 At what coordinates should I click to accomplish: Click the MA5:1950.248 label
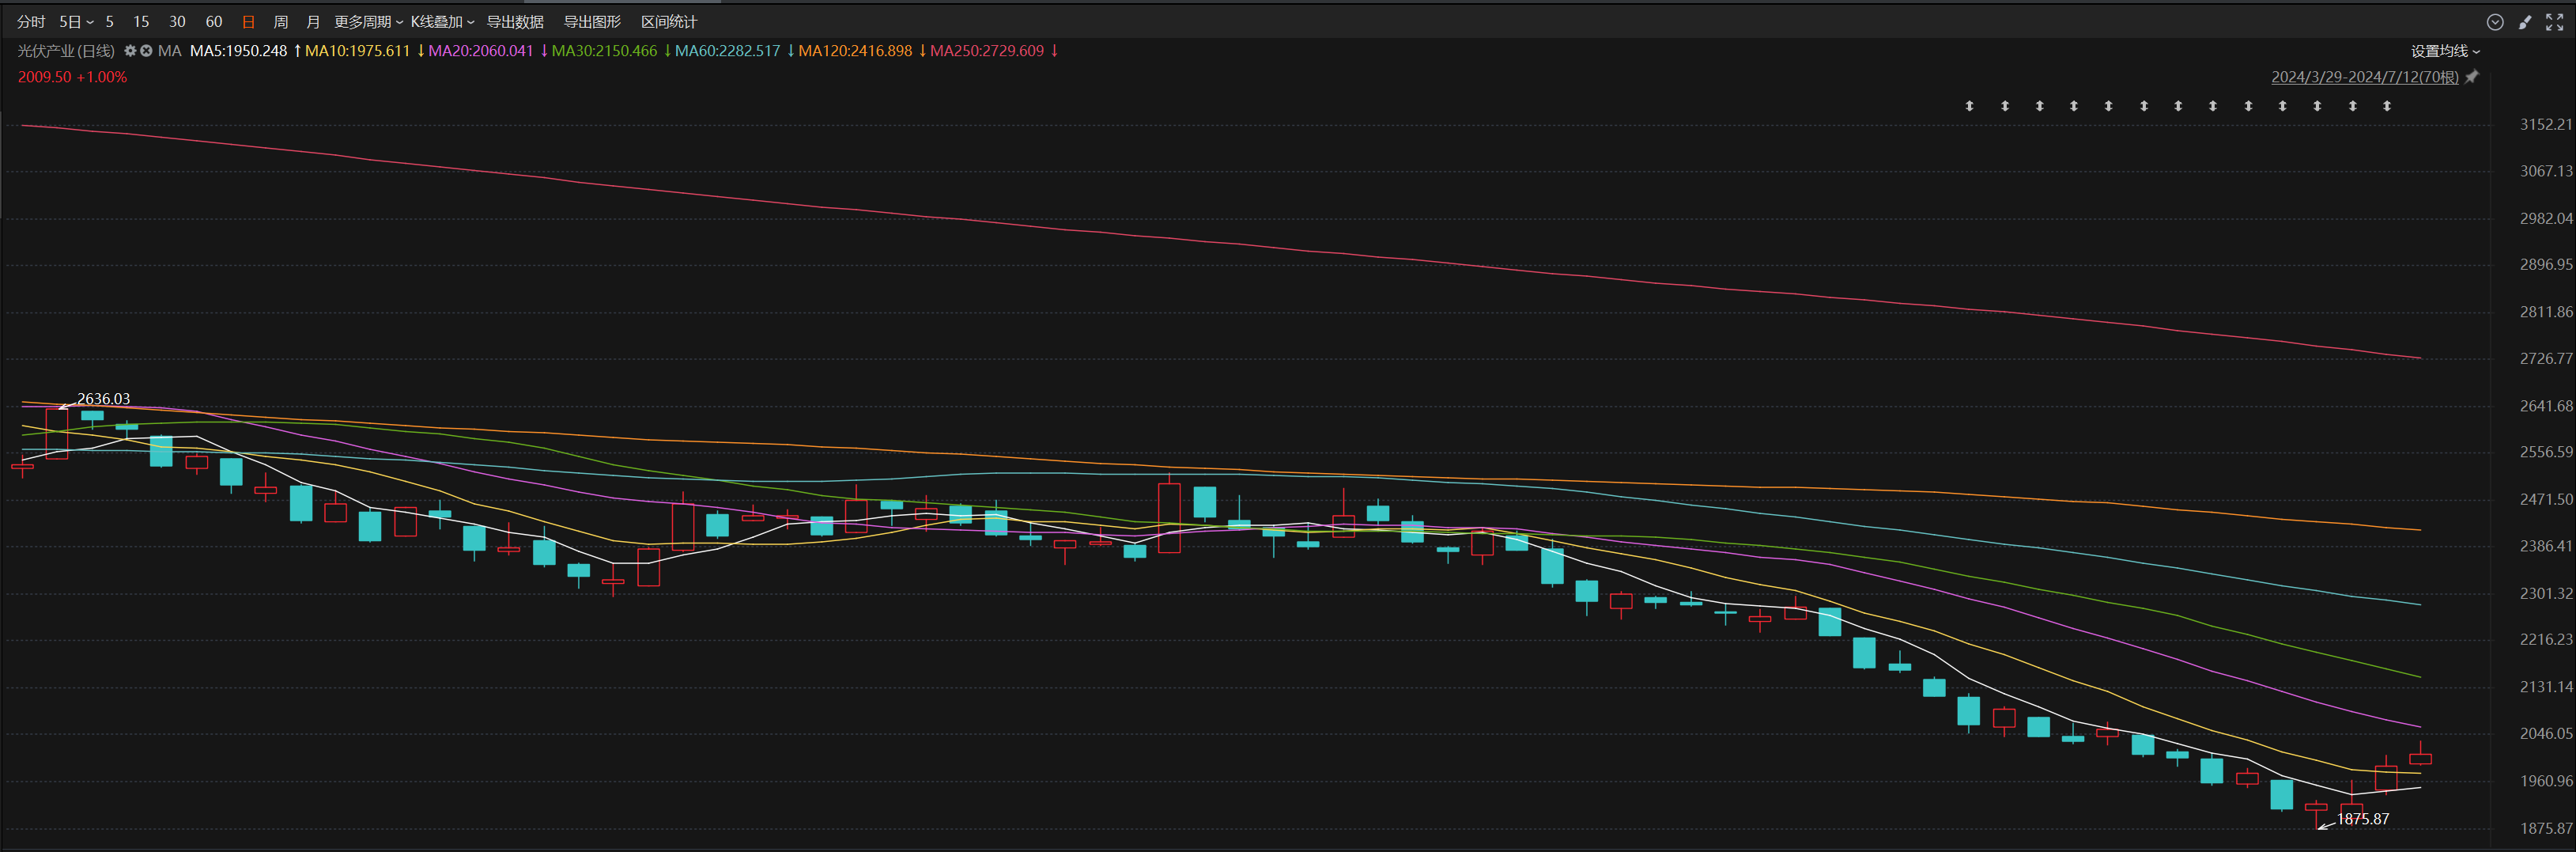pyautogui.click(x=238, y=51)
